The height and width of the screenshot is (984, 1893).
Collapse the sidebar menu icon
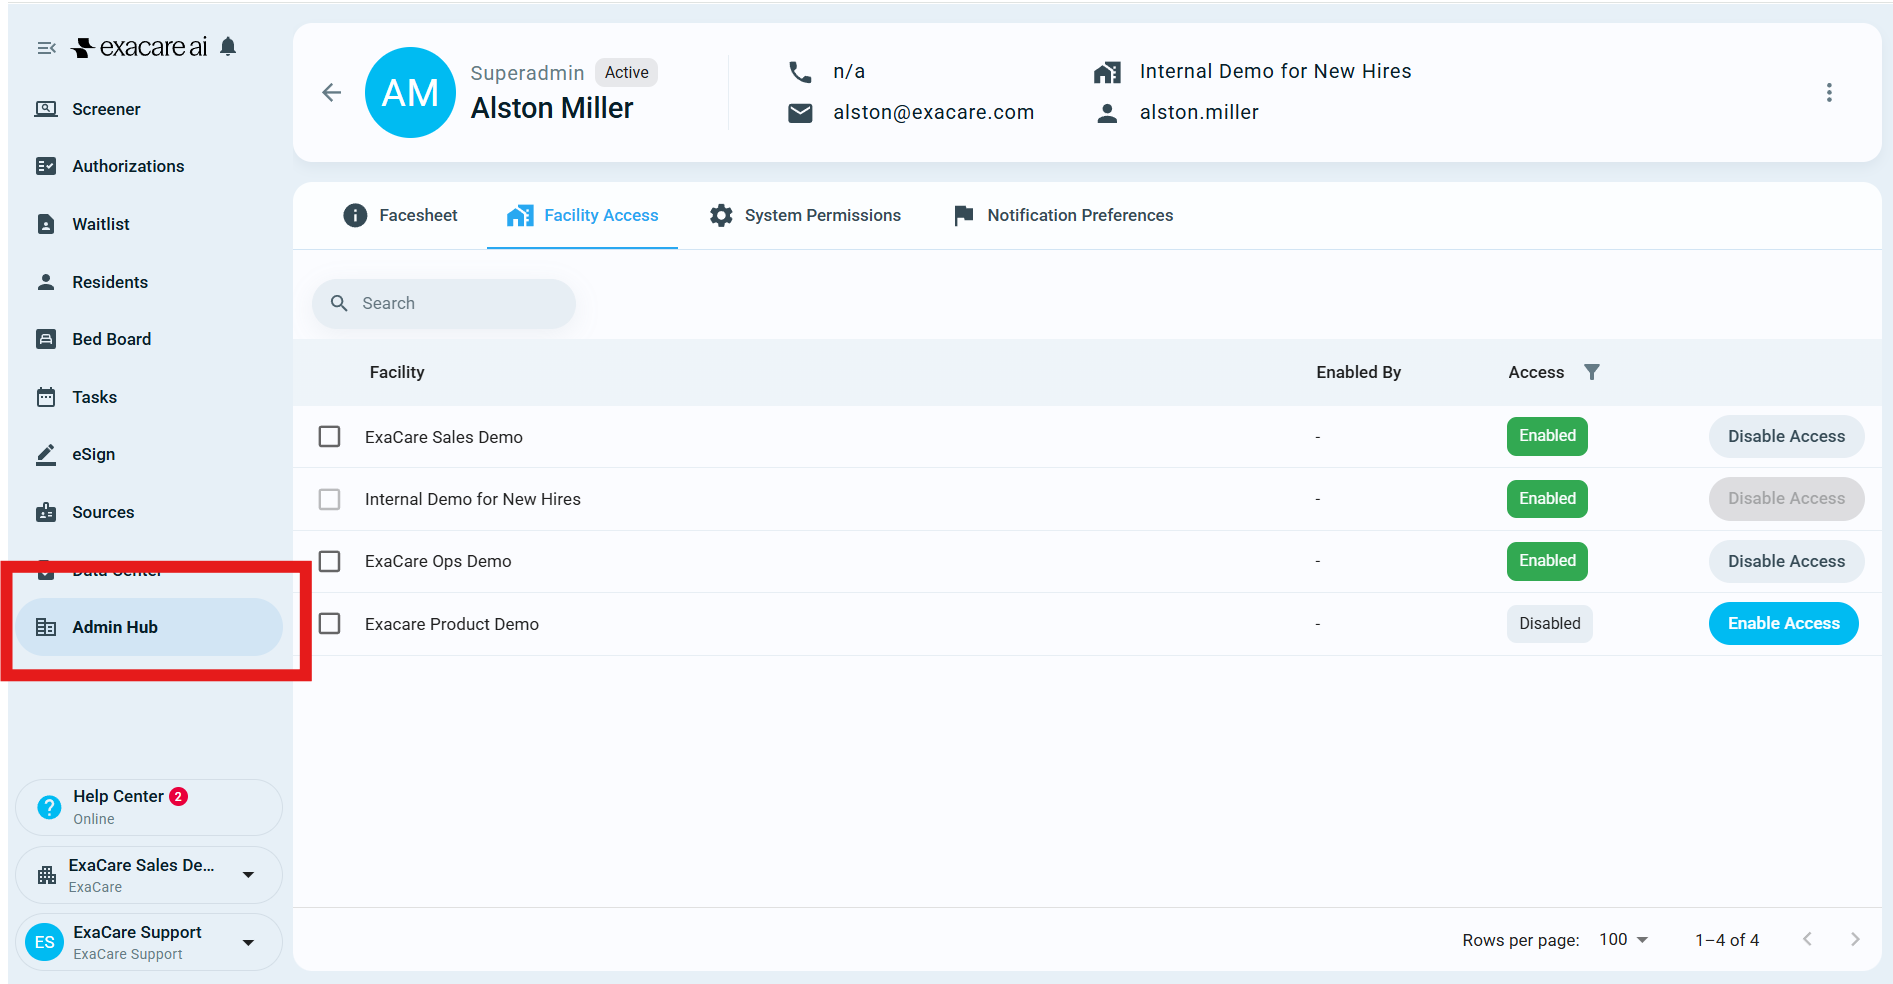point(46,48)
